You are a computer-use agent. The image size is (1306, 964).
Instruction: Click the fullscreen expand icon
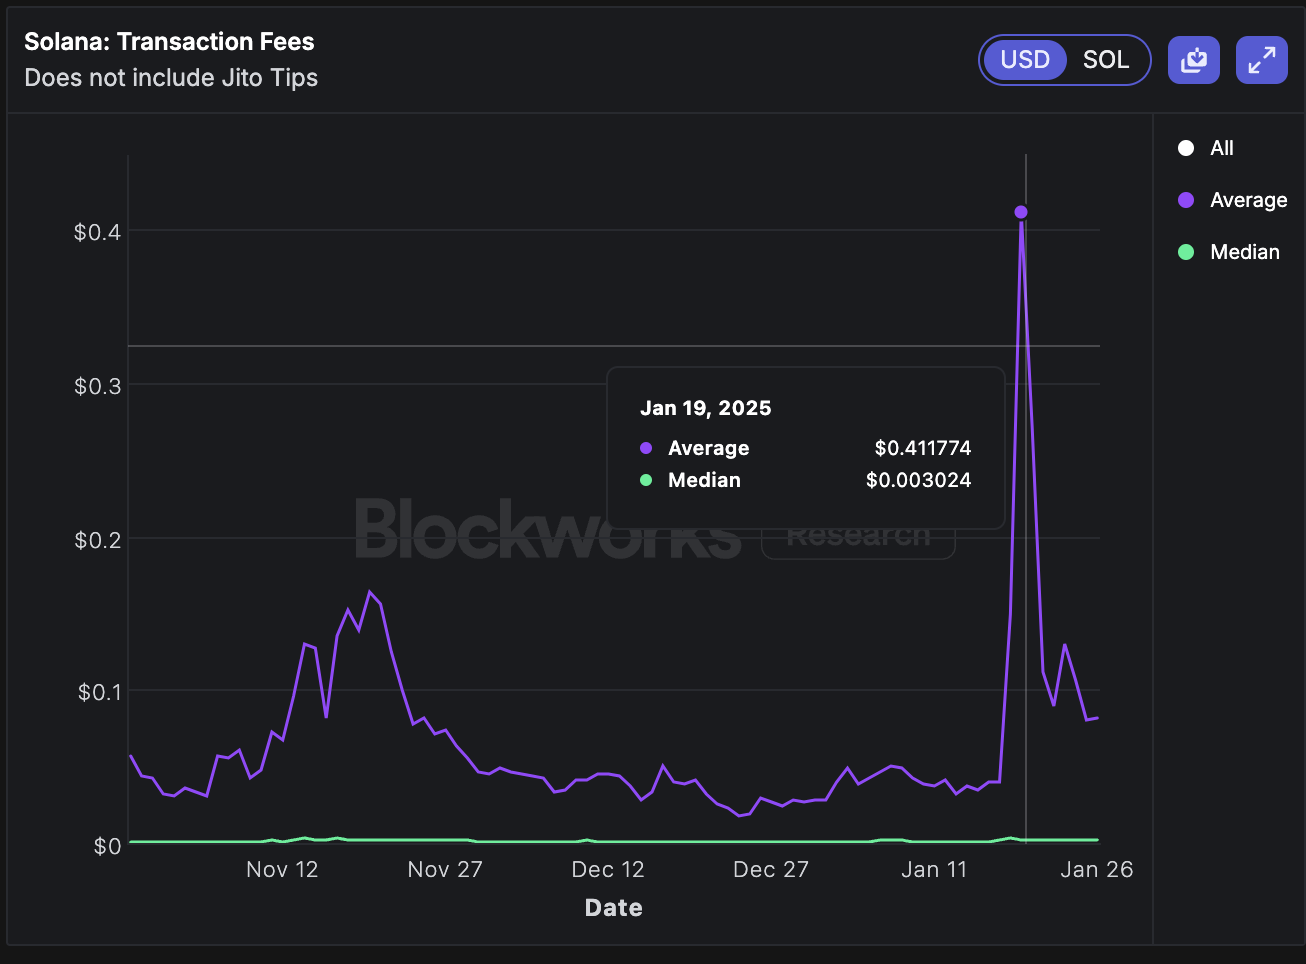[1261, 60]
